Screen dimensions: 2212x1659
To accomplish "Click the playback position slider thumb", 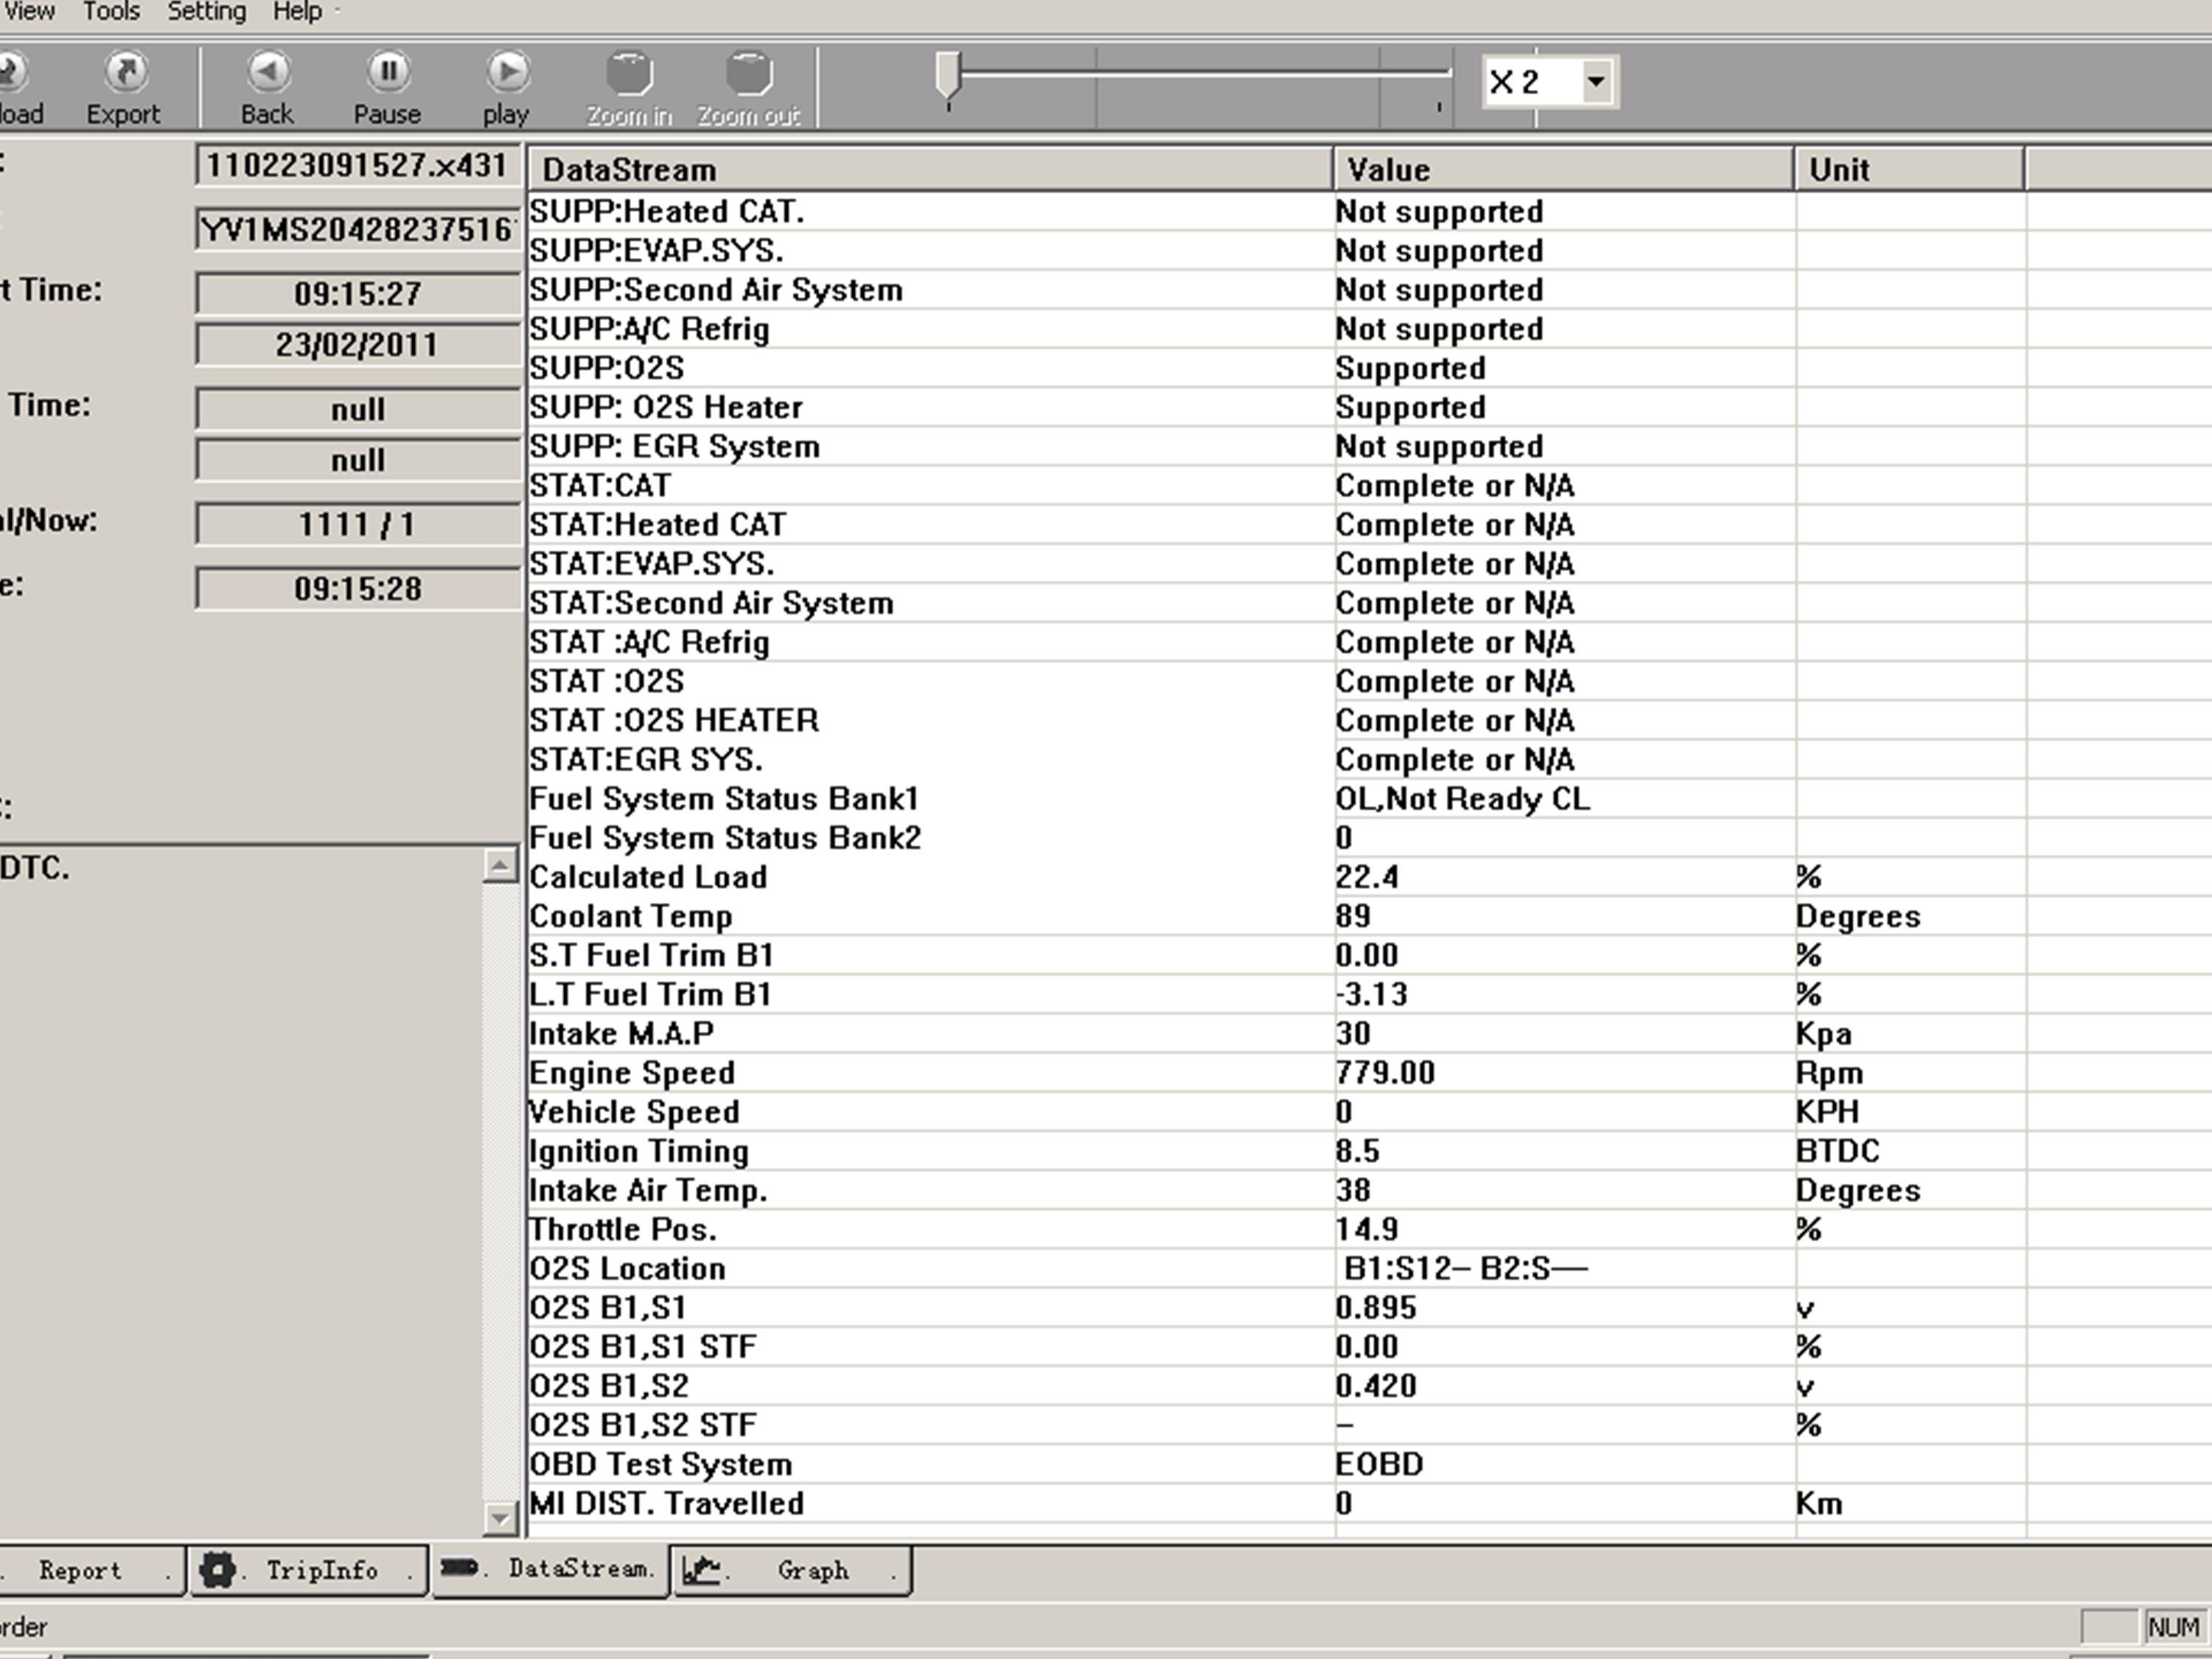I will [948, 74].
